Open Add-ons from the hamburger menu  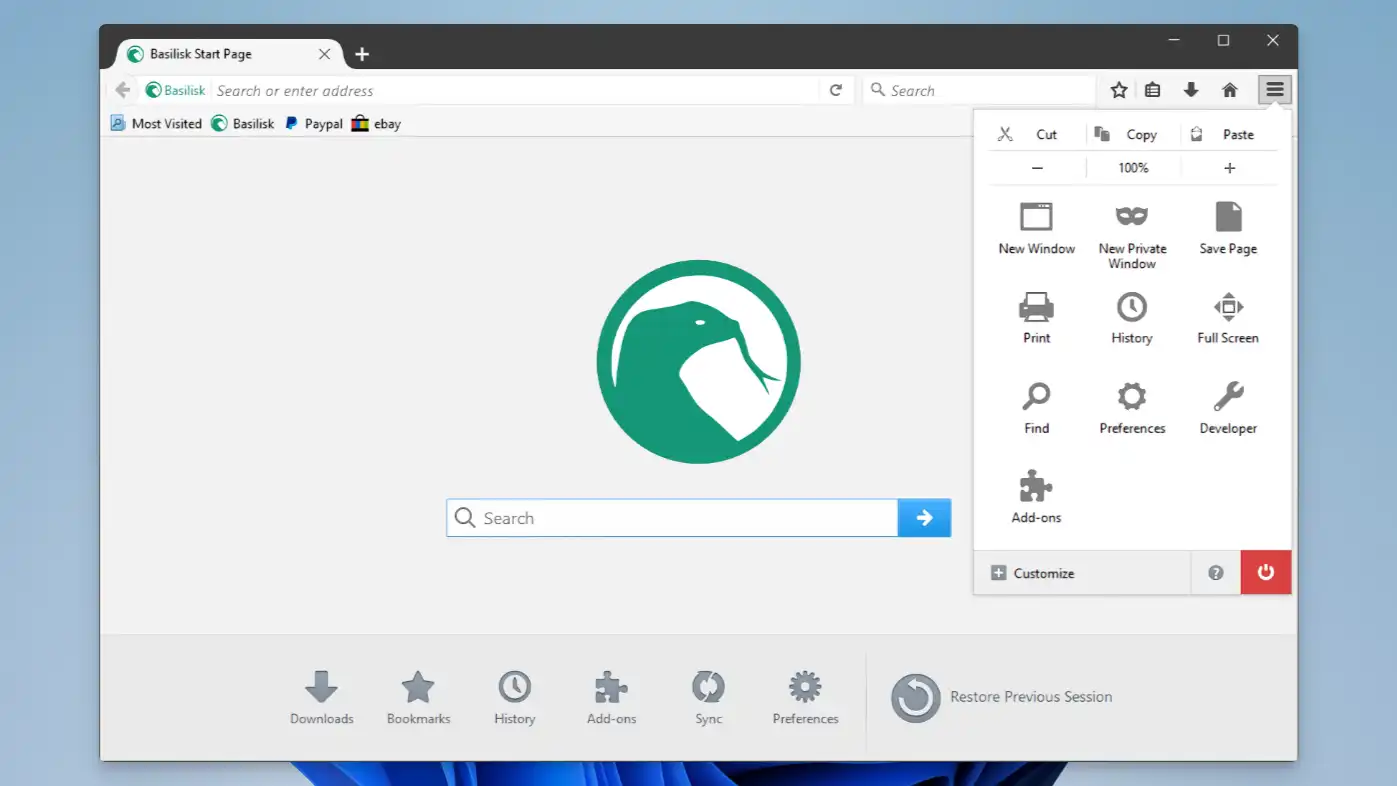click(x=1035, y=497)
